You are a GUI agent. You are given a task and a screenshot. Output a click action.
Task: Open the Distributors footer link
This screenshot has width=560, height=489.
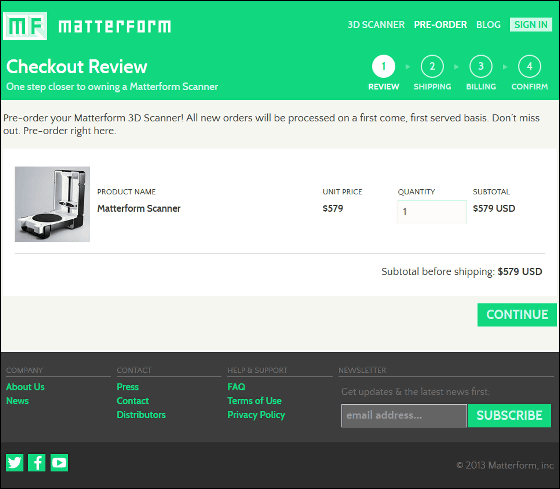[x=141, y=415]
